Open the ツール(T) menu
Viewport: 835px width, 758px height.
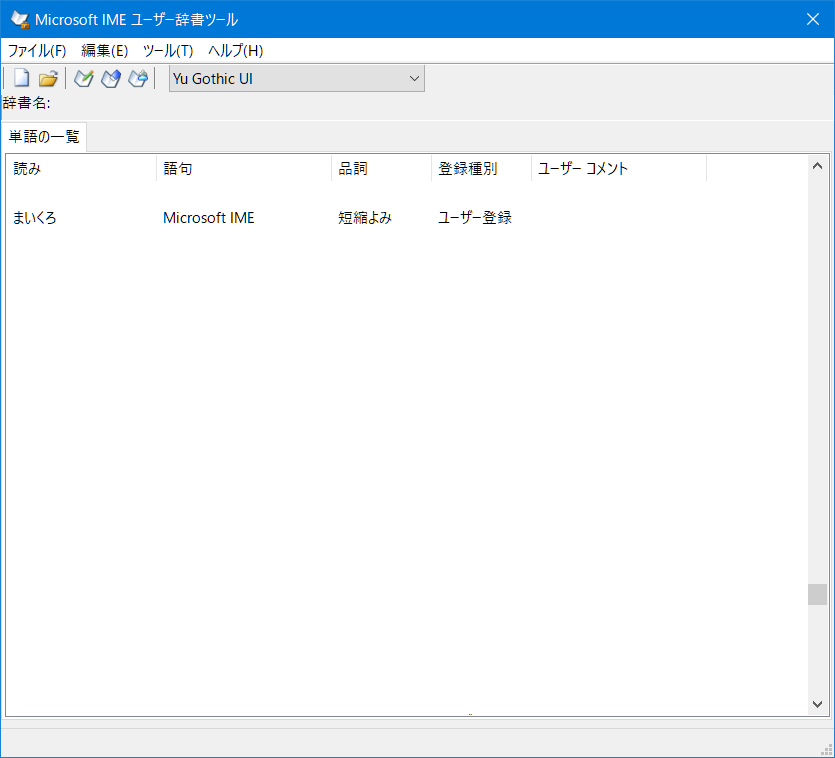pos(168,51)
